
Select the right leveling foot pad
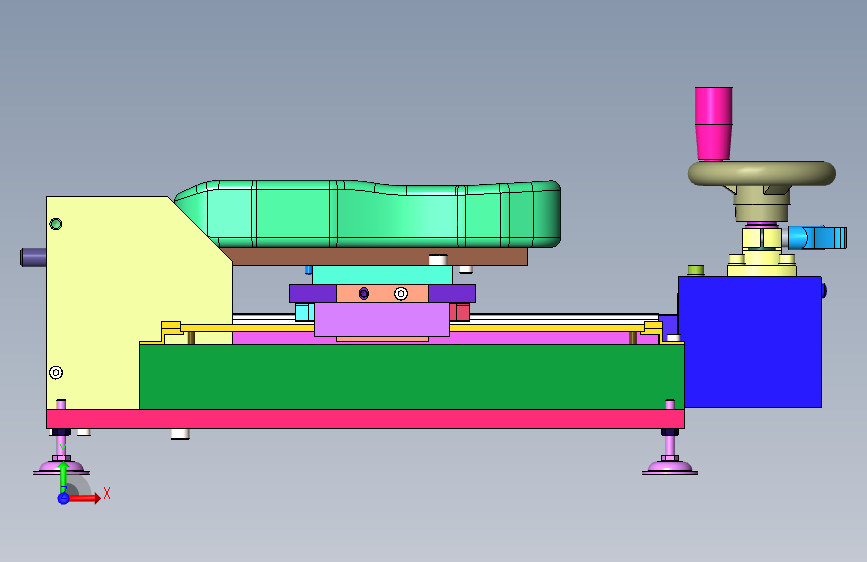coord(670,468)
